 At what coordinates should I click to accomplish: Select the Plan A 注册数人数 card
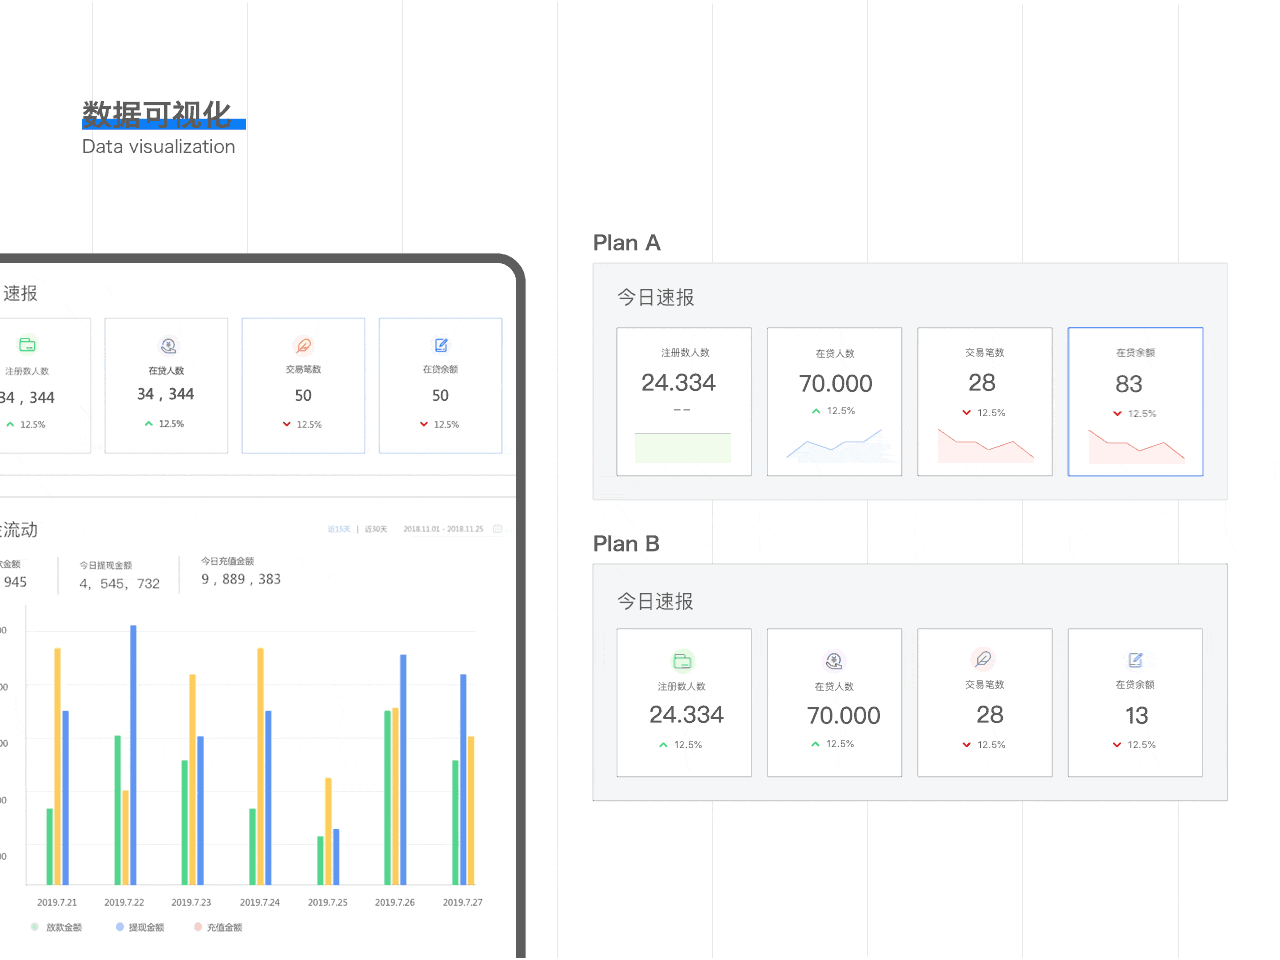[x=684, y=402]
